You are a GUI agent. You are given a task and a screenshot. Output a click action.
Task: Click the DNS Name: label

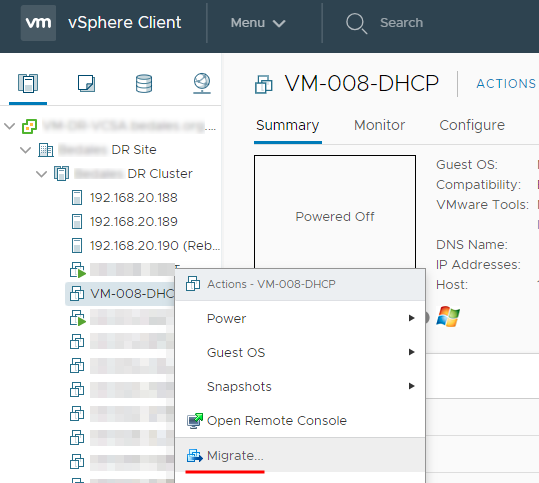(472, 245)
